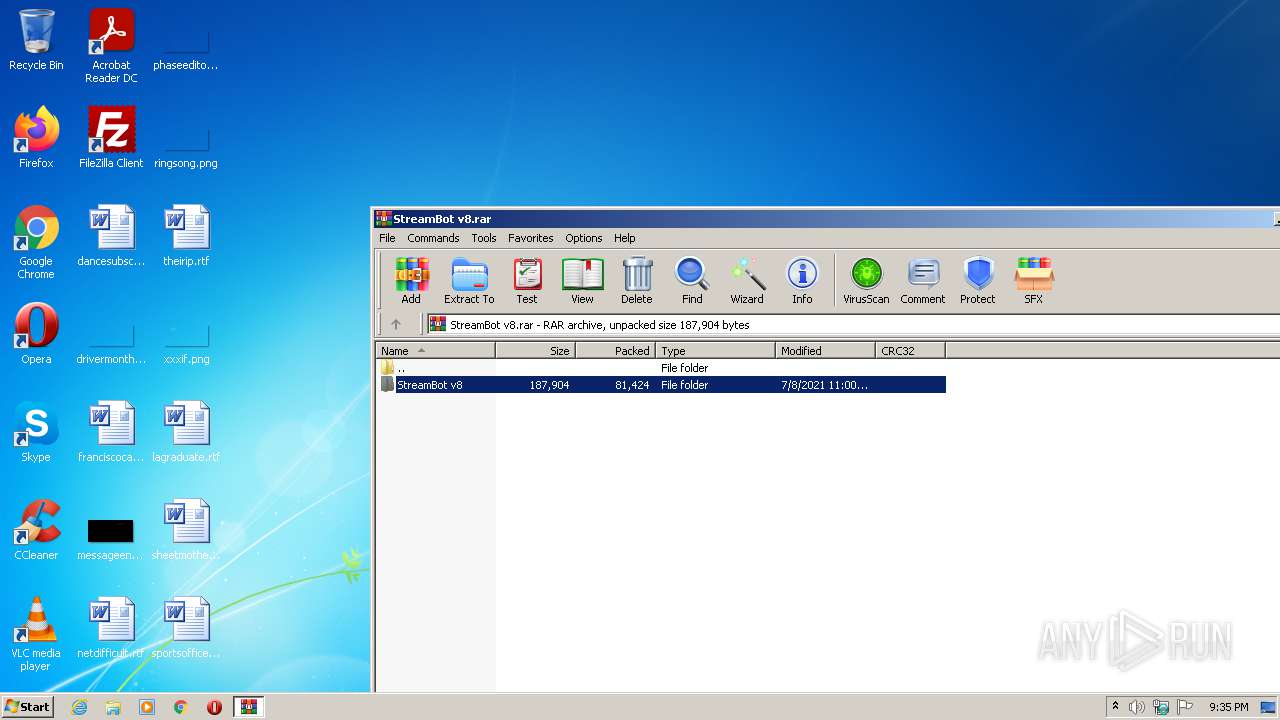Create SFX archive icon
Image resolution: width=1280 pixels, height=720 pixels.
click(1034, 281)
